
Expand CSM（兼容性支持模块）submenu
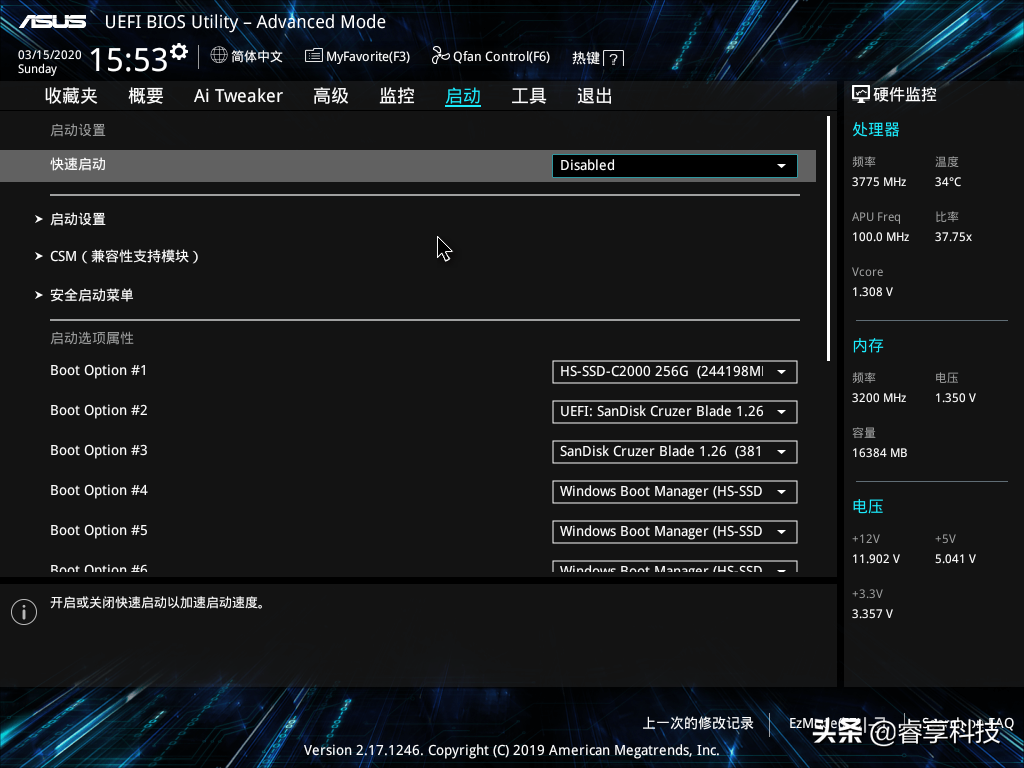click(x=124, y=256)
